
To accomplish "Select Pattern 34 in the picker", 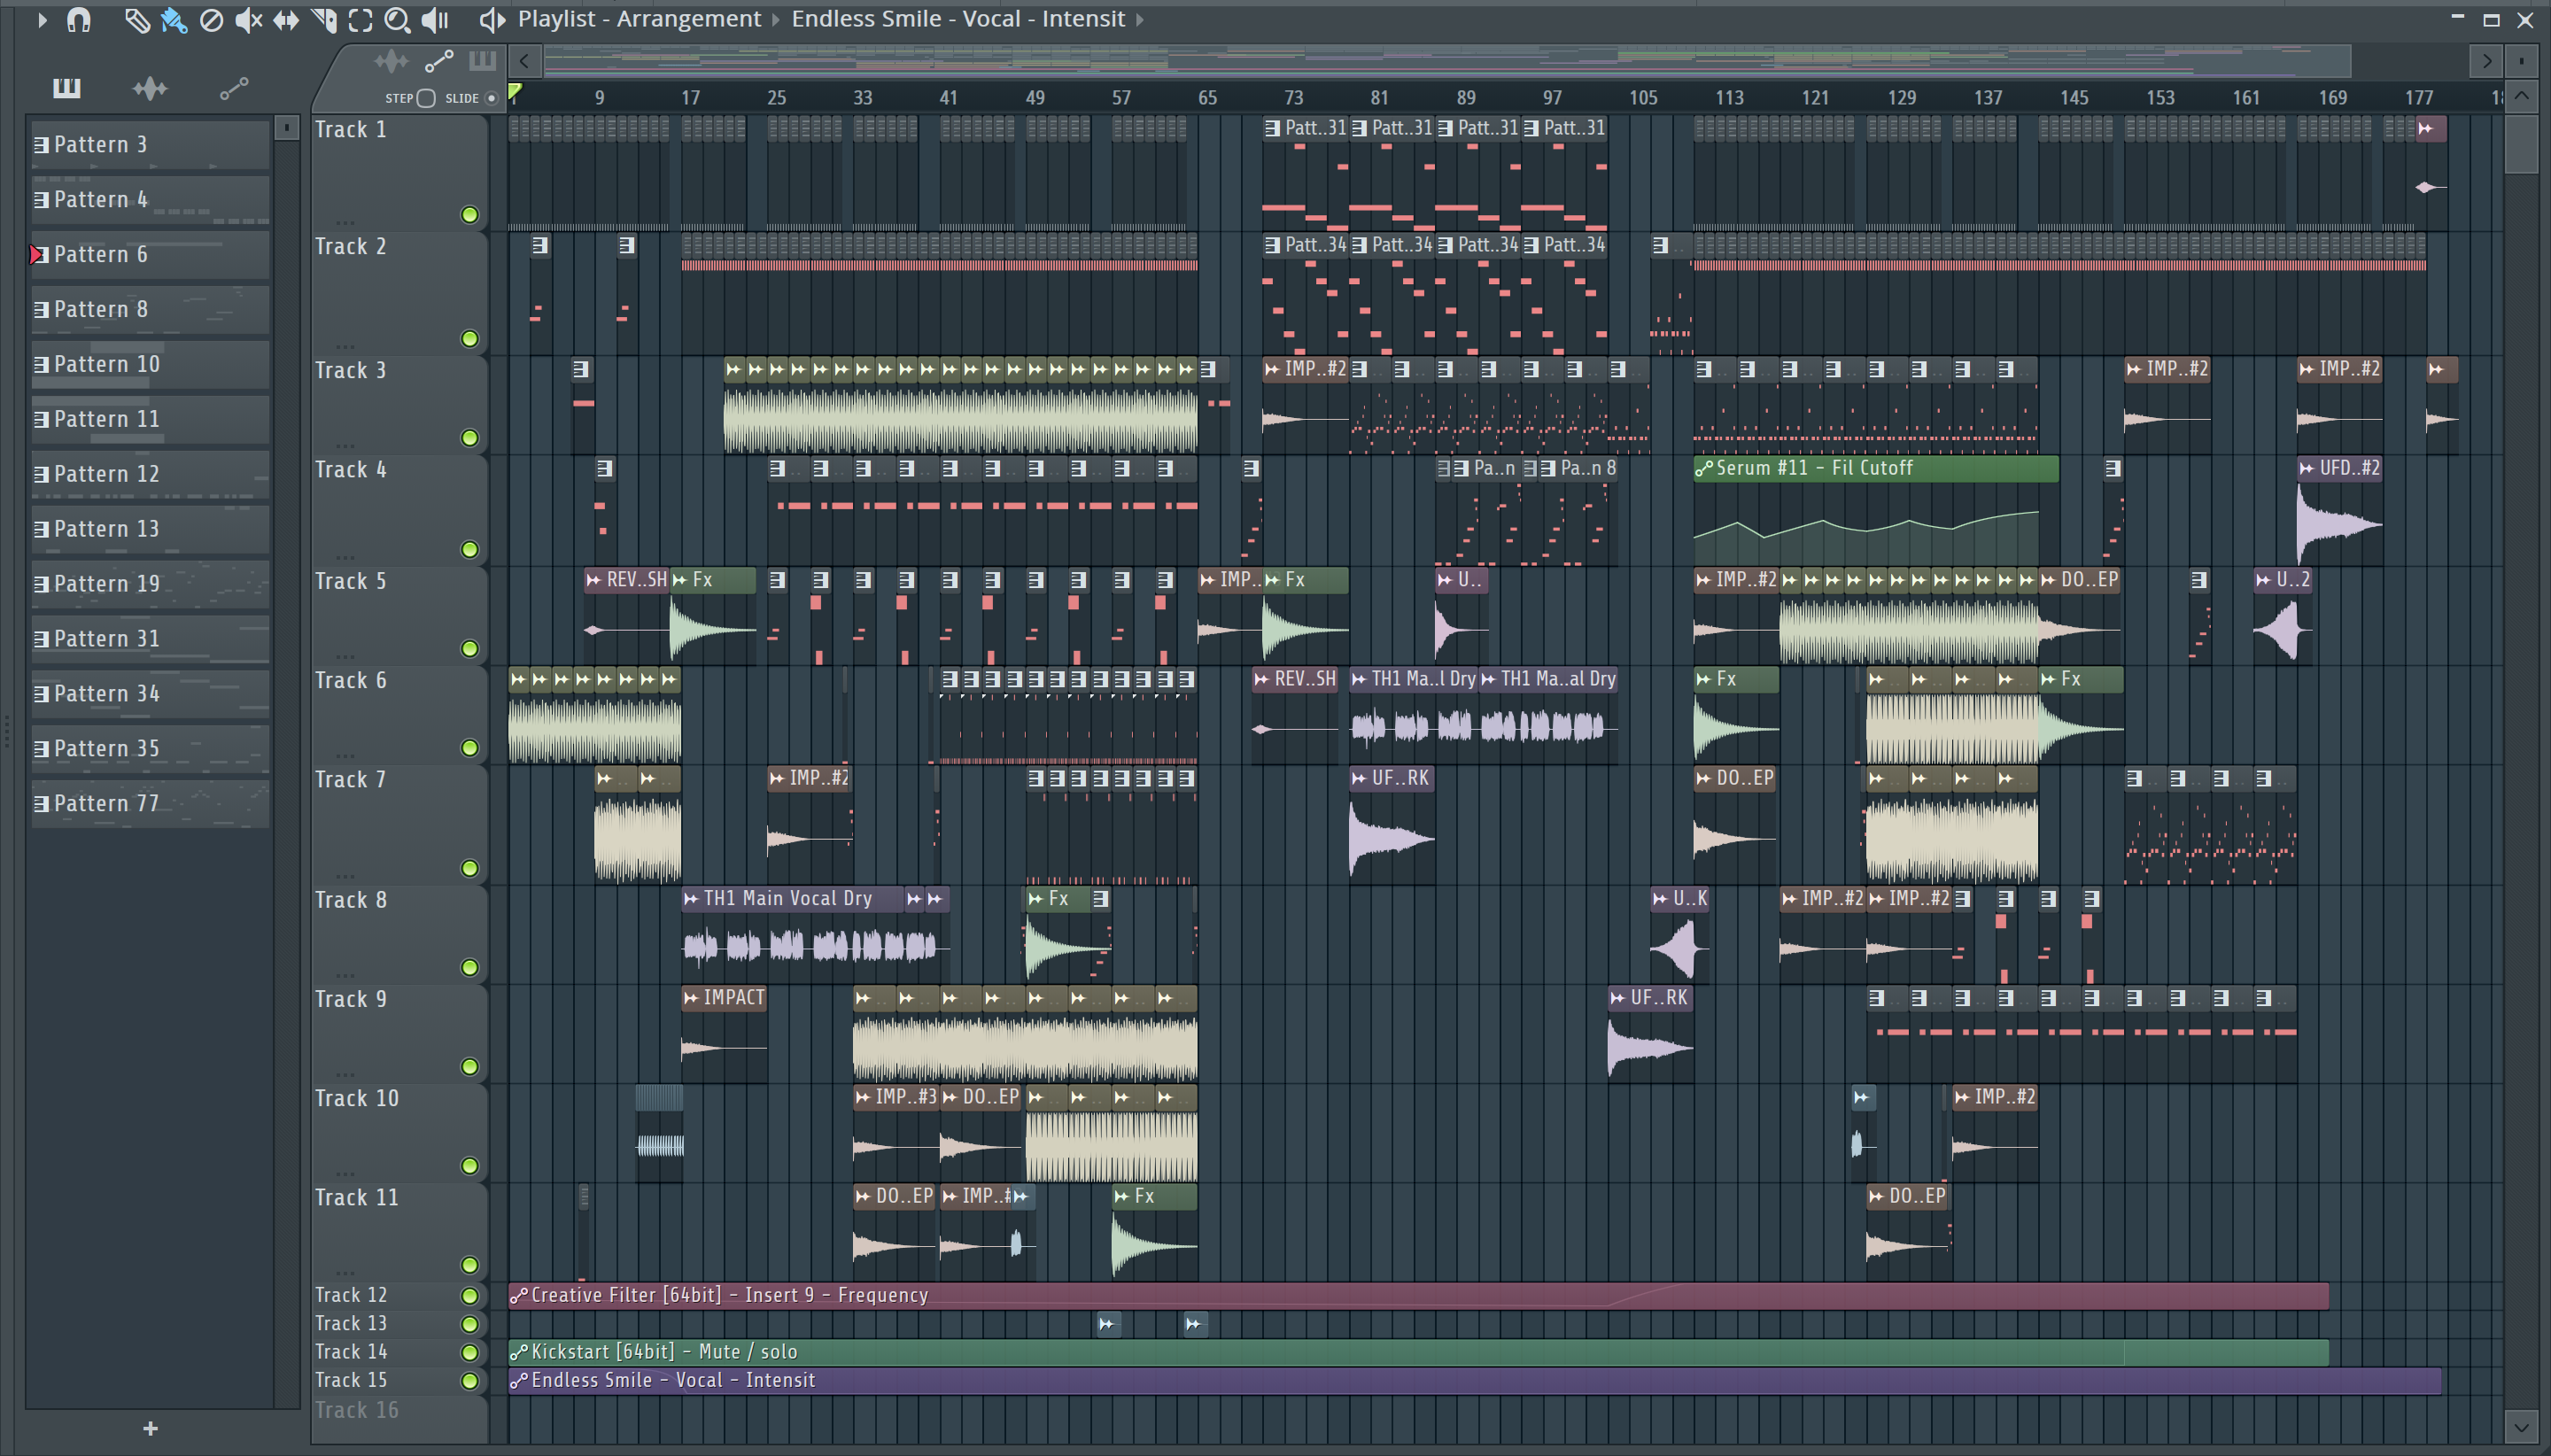I will click(150, 694).
